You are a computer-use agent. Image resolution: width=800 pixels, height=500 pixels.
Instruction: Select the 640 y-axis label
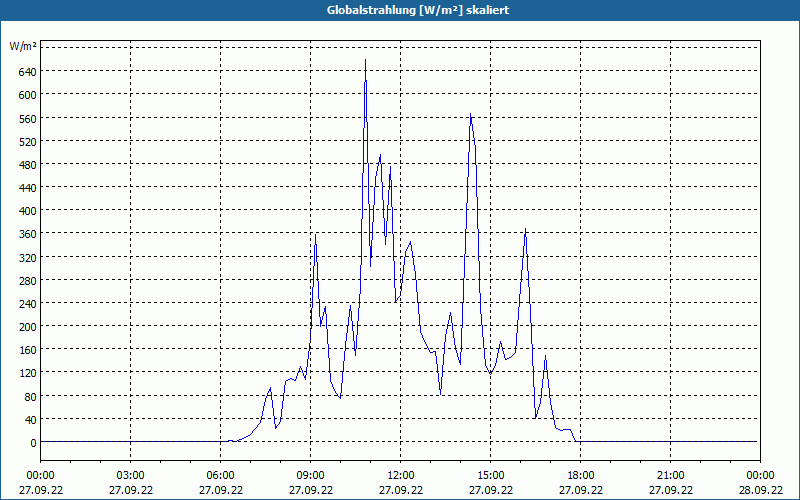[x=30, y=72]
